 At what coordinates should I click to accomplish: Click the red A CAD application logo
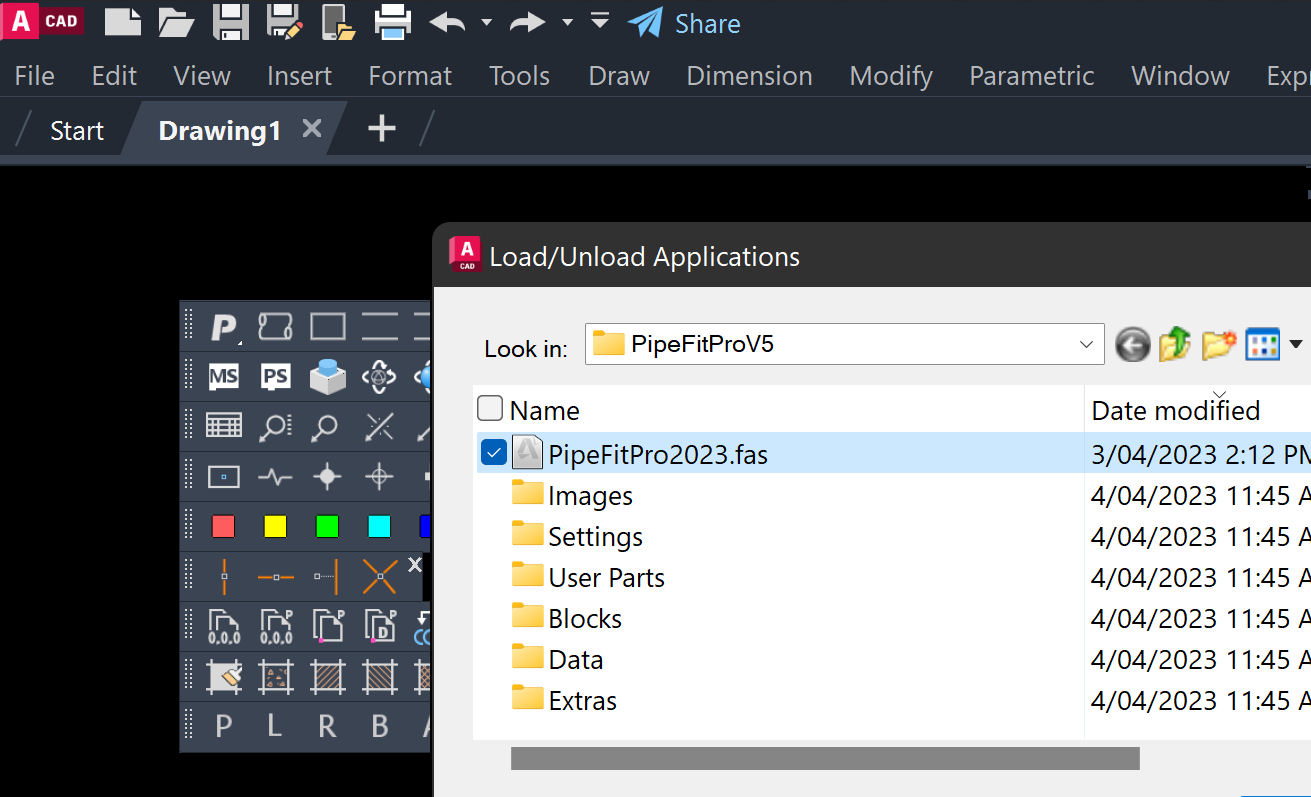pos(41,21)
